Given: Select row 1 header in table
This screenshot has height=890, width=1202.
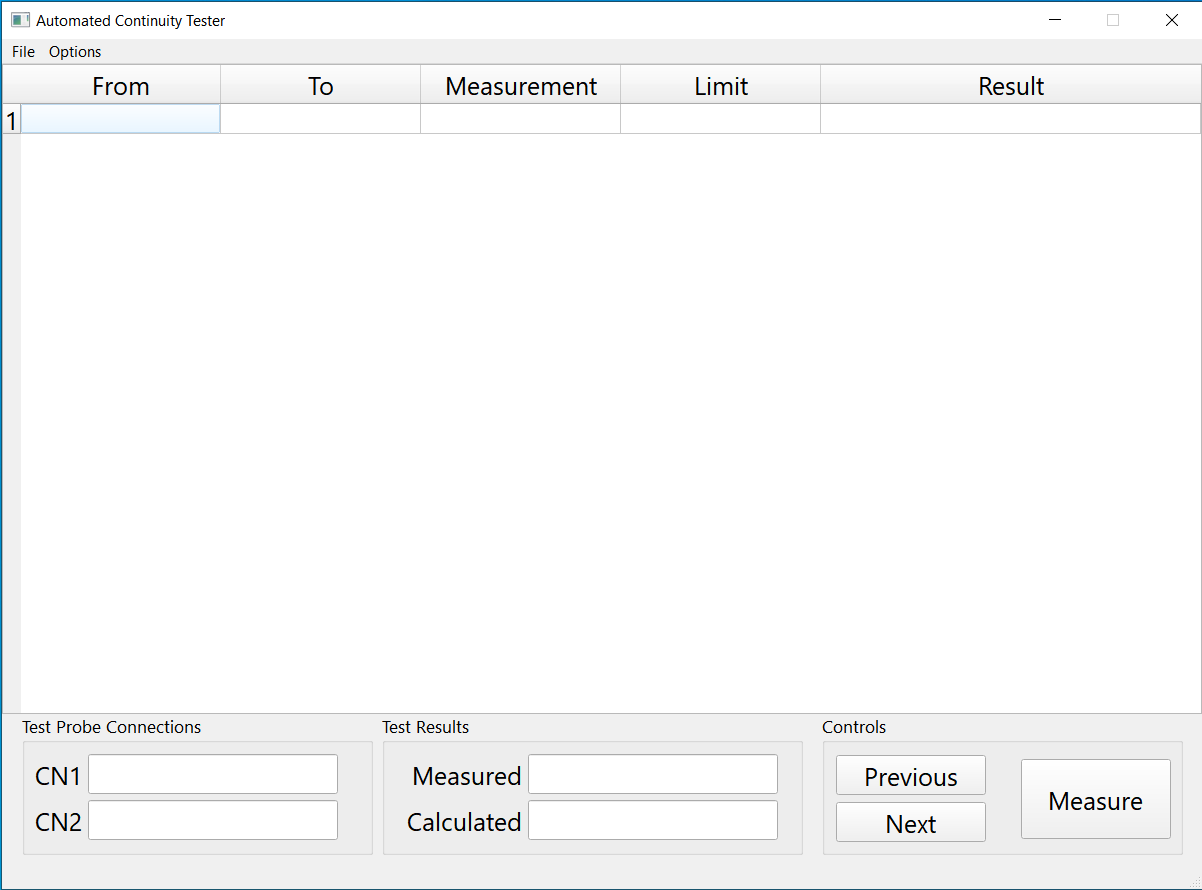Looking at the screenshot, I should coord(12,120).
